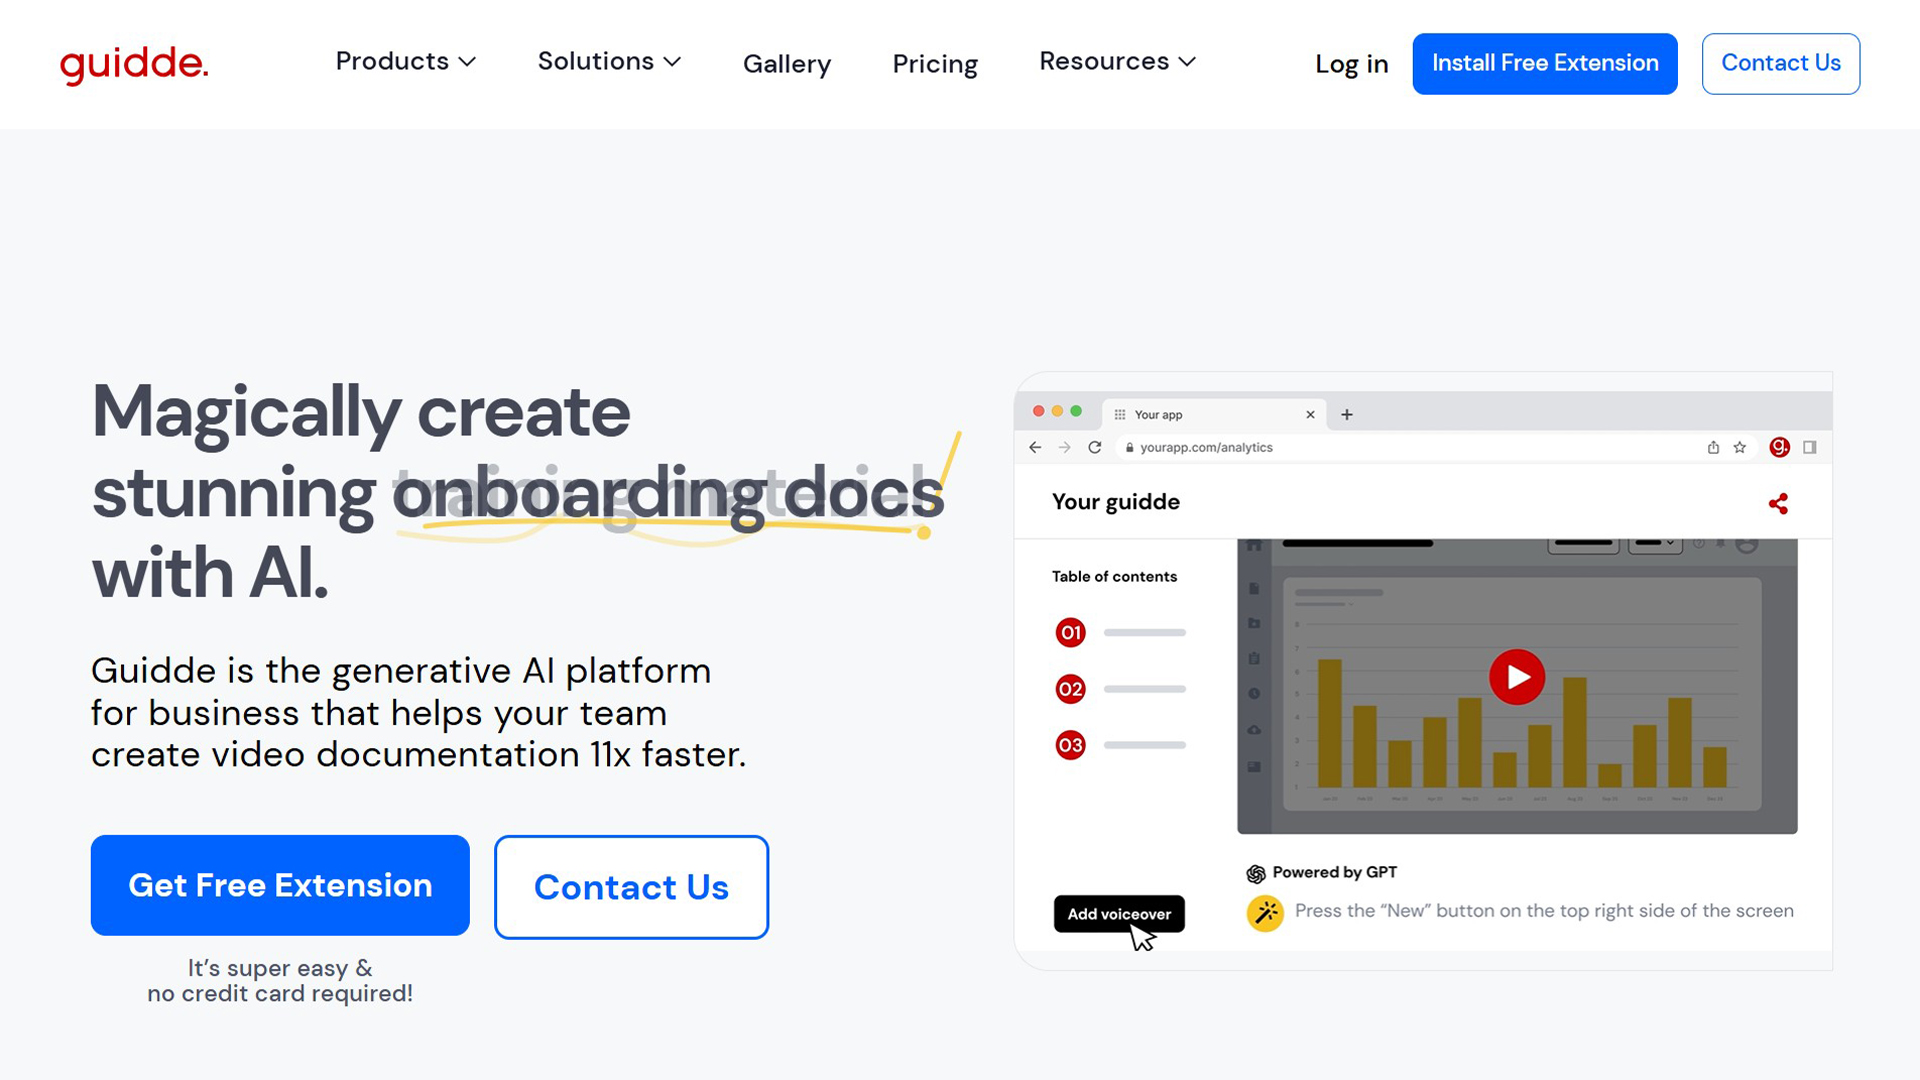Click Get Free Extension button
Viewport: 1920px width, 1080px height.
280,886
